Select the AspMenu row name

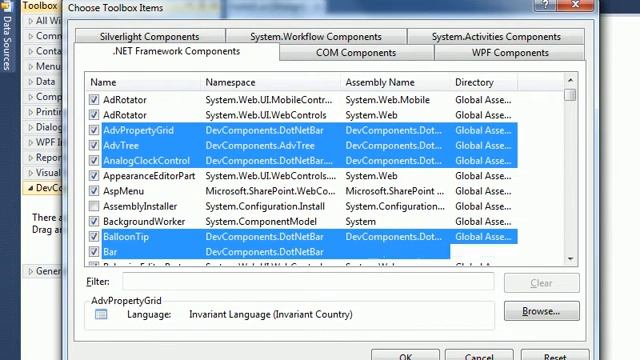pyautogui.click(x=123, y=191)
